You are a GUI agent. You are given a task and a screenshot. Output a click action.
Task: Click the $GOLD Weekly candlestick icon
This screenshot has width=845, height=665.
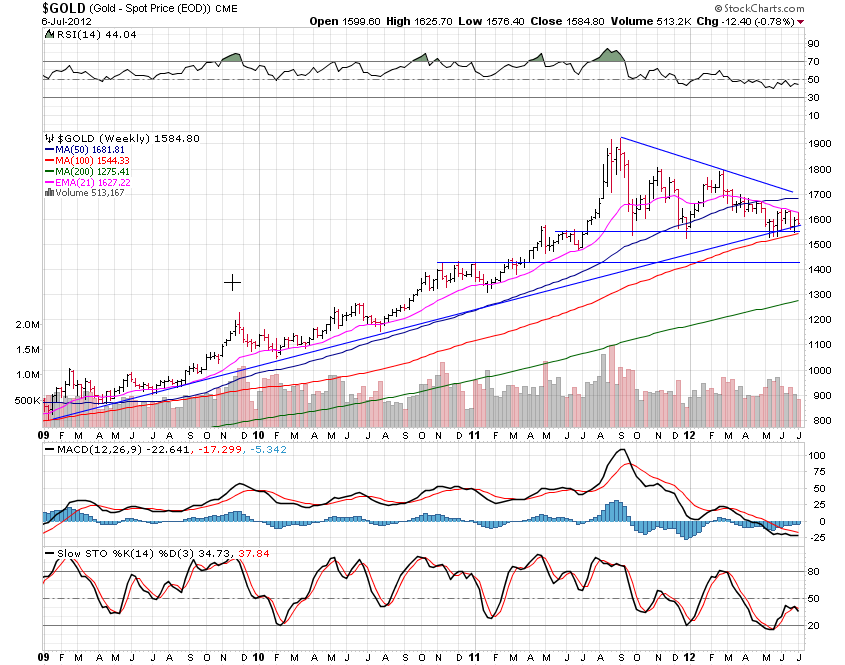tap(50, 138)
